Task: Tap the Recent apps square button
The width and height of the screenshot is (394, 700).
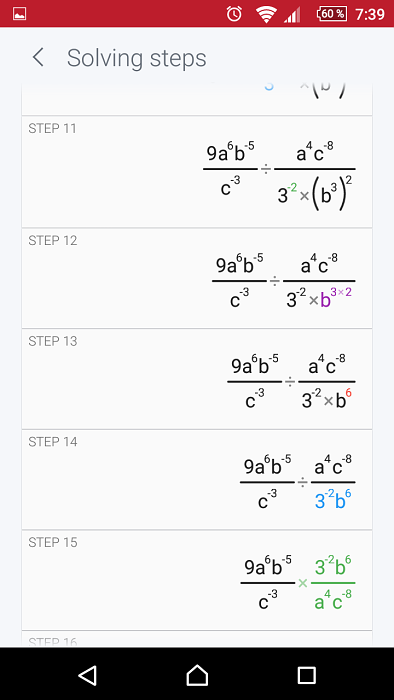Action: 307,675
